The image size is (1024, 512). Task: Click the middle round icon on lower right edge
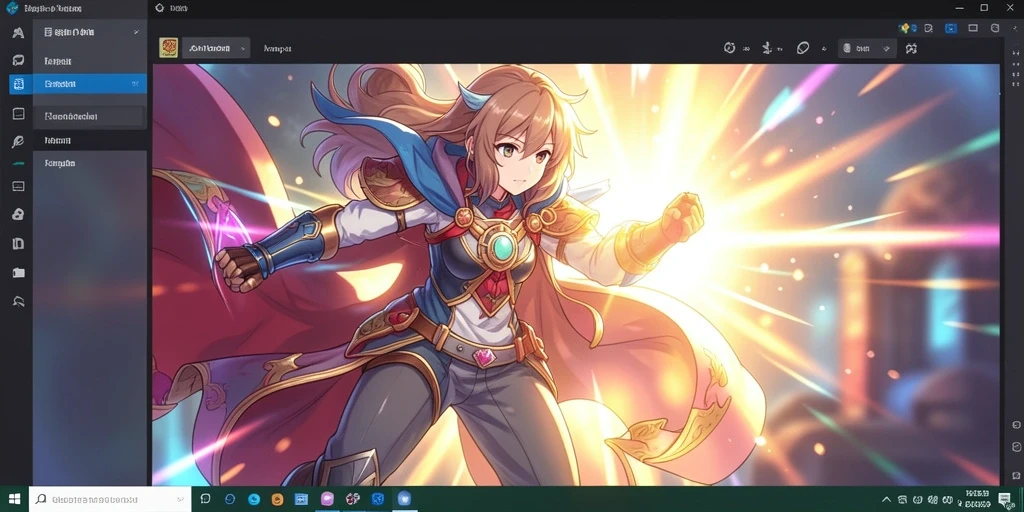(1016, 447)
